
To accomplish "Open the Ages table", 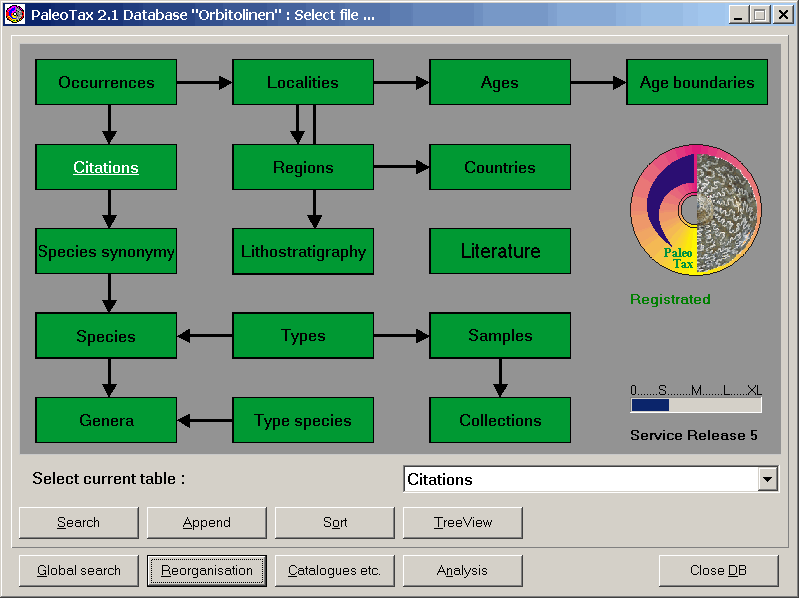I will [500, 82].
